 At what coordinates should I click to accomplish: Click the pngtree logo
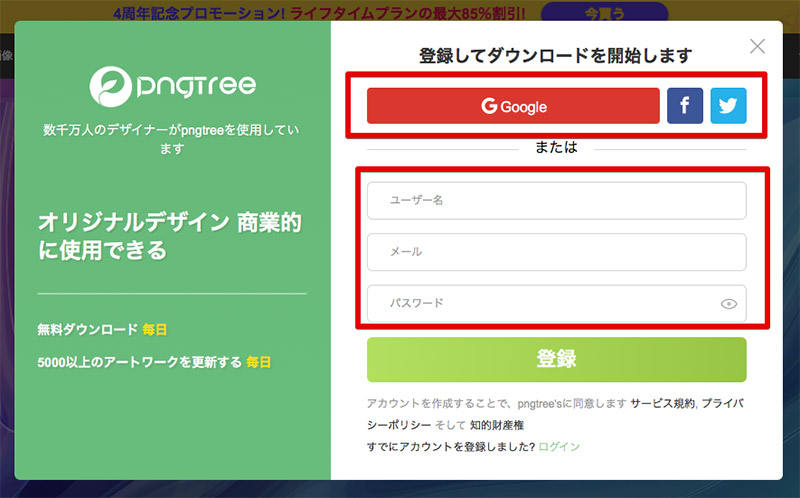pyautogui.click(x=173, y=86)
